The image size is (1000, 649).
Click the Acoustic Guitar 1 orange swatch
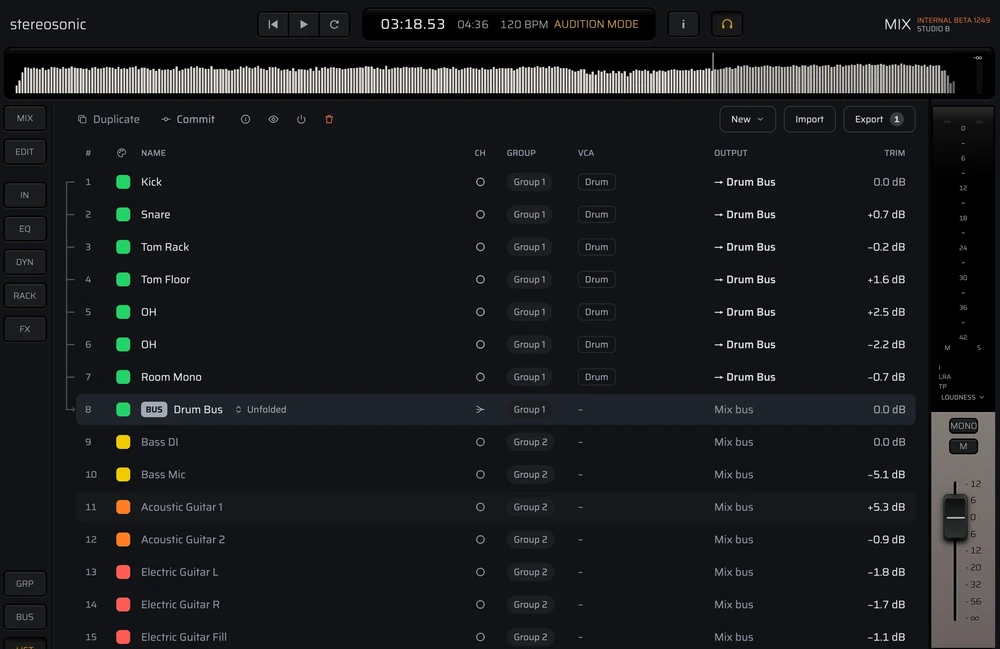point(123,507)
